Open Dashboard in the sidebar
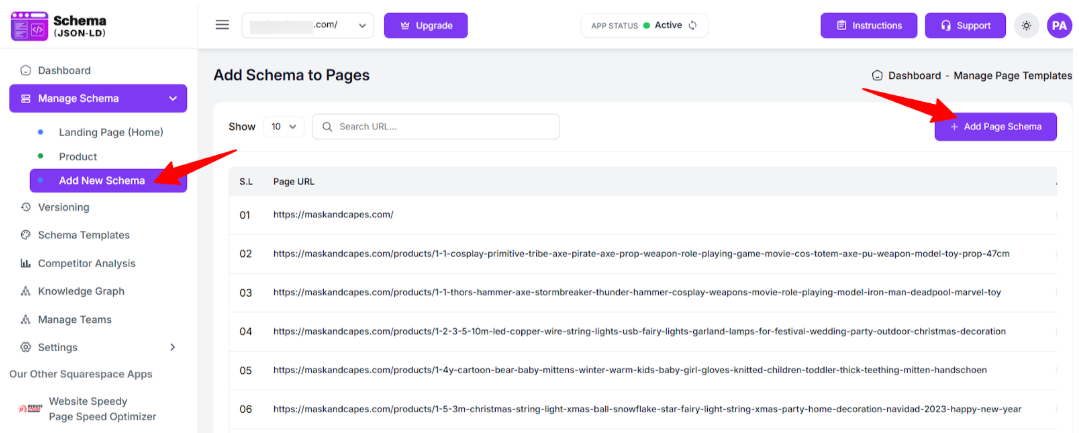The width and height of the screenshot is (1079, 433). coord(64,70)
